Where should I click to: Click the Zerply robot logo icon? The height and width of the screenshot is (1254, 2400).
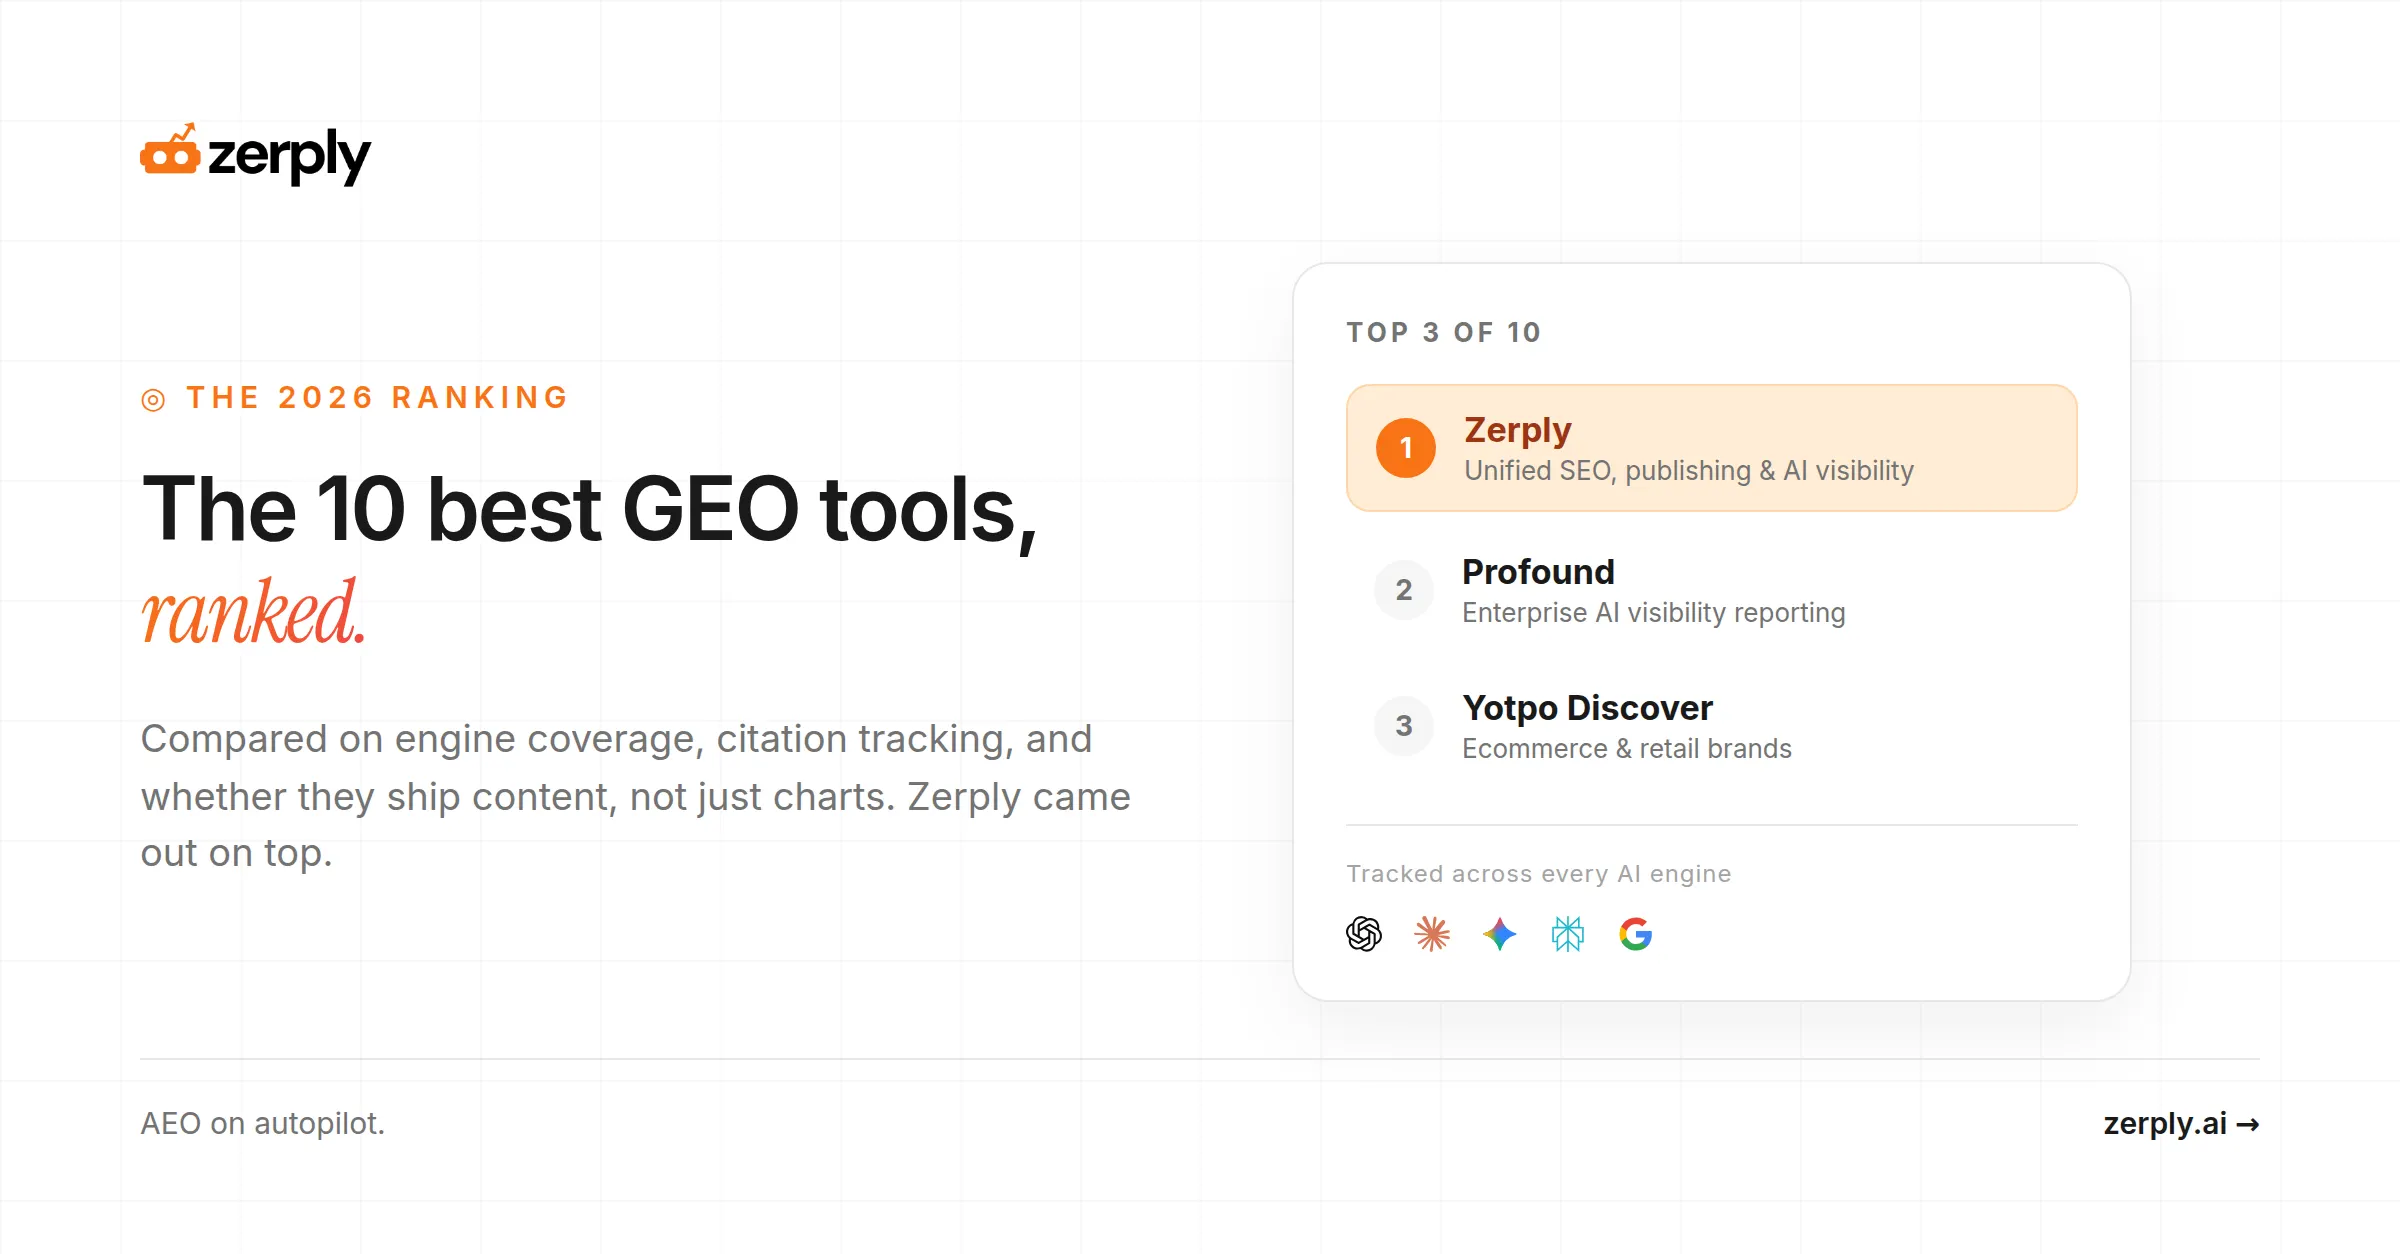pyautogui.click(x=170, y=149)
